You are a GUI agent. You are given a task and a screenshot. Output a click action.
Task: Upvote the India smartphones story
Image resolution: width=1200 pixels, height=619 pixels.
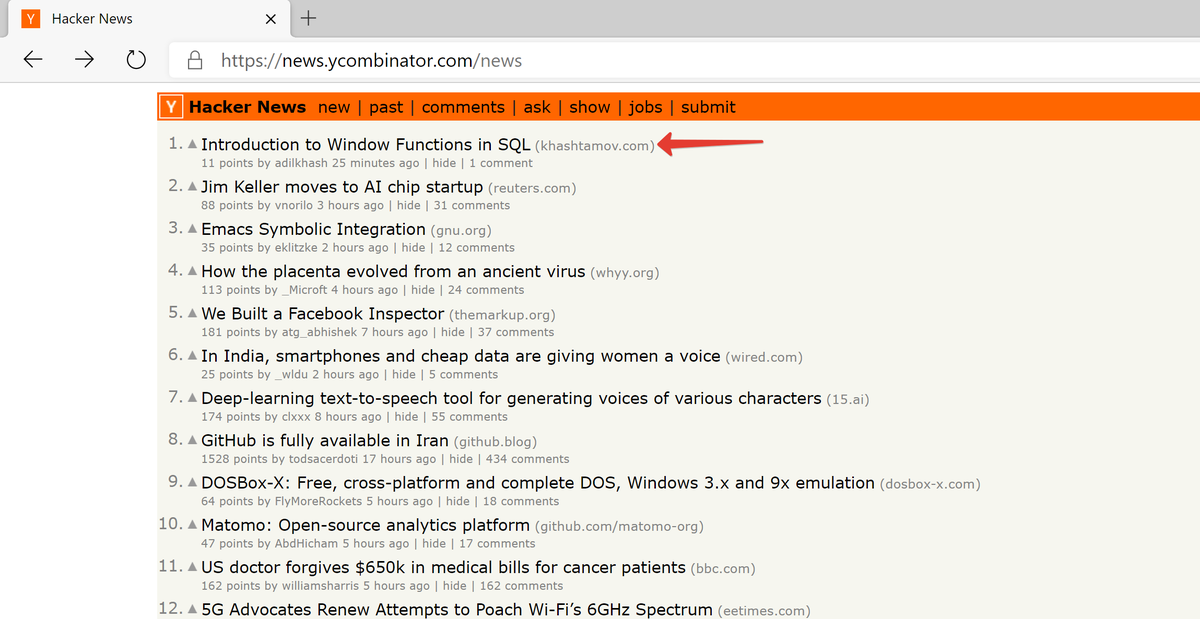point(192,356)
